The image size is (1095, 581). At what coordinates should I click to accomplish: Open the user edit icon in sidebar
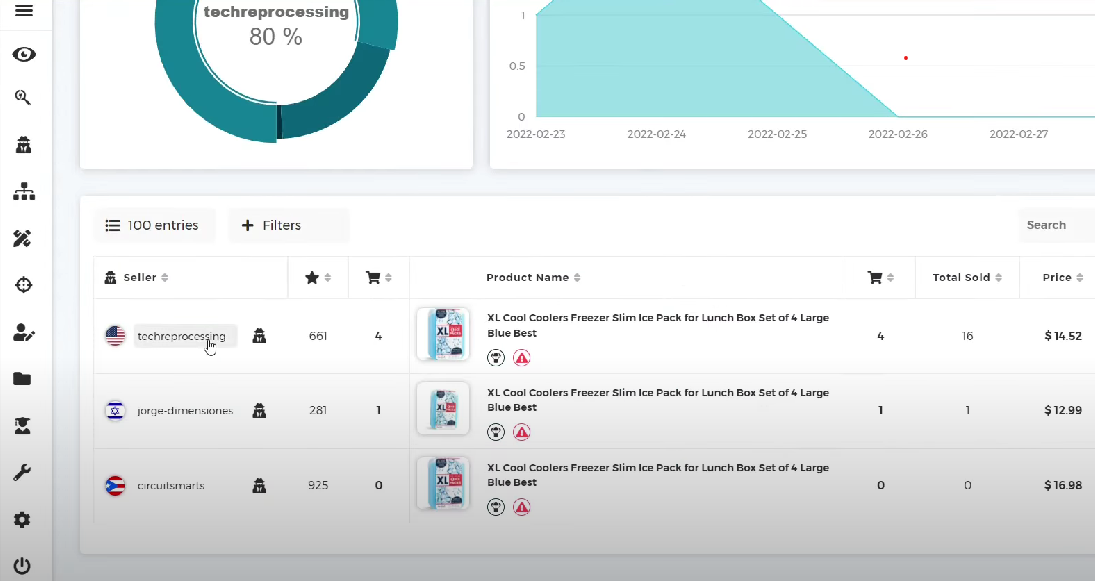pos(24,332)
